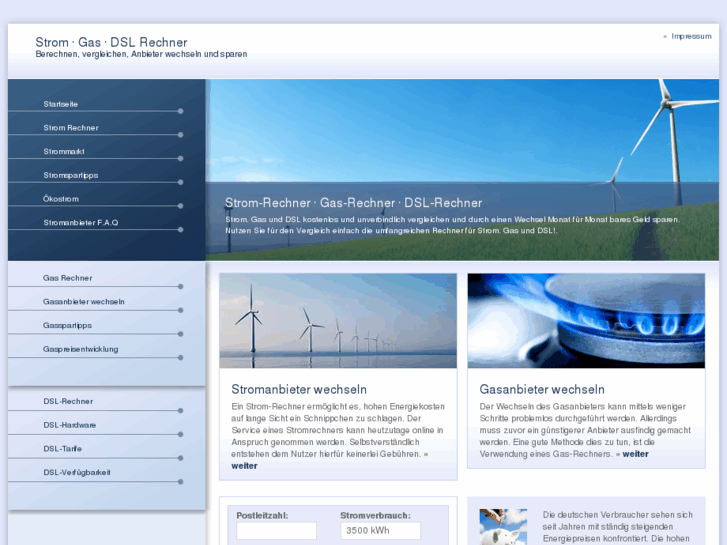This screenshot has width=727, height=545.
Task: Open the Gasanbieter wechseln article heading
Action: (x=542, y=389)
